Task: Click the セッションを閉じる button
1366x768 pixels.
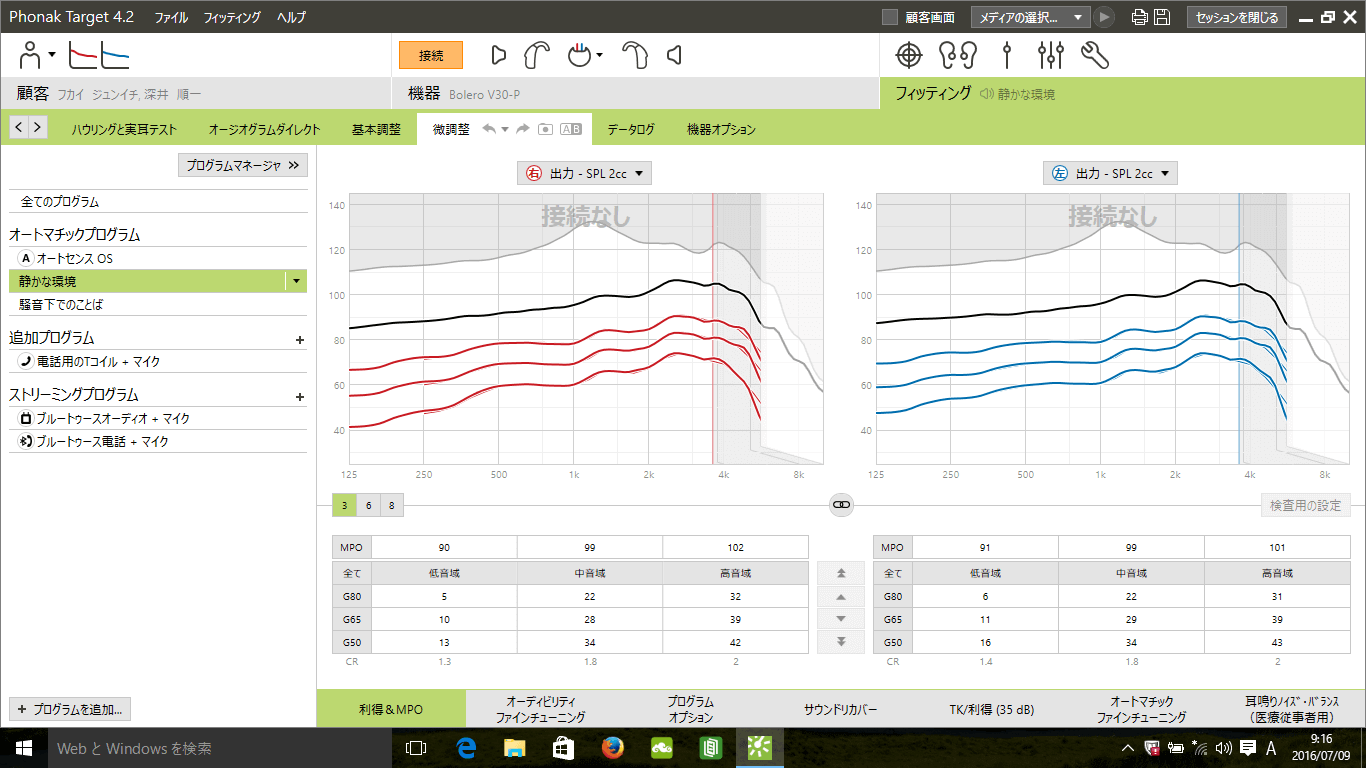Action: (1237, 17)
